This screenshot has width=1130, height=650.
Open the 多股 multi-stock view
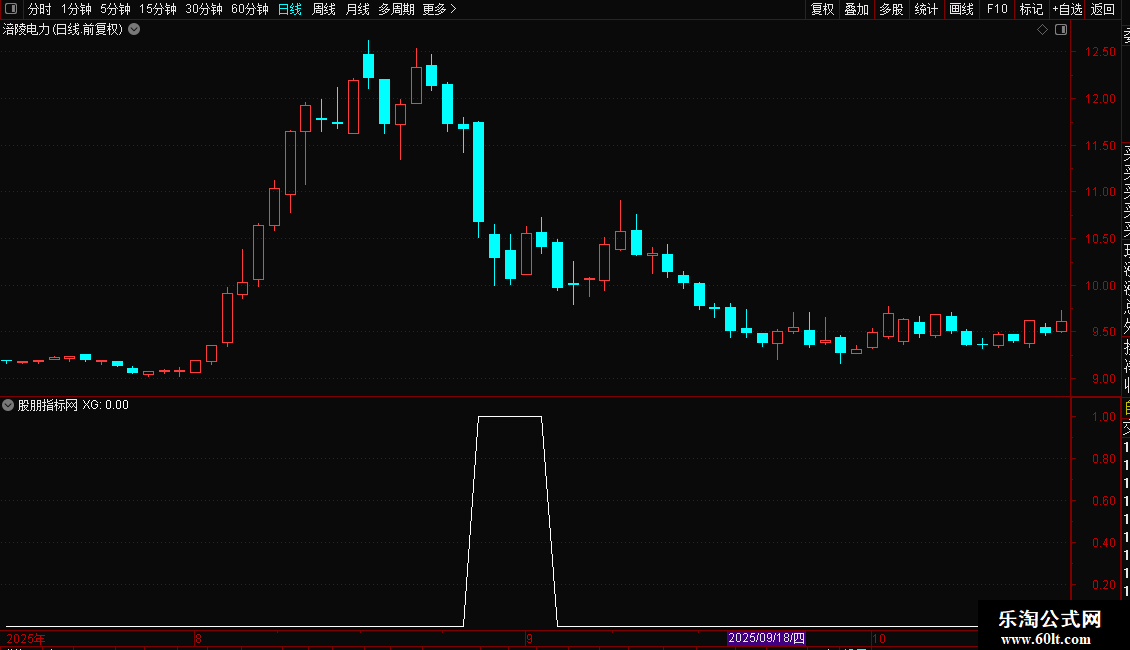point(891,9)
